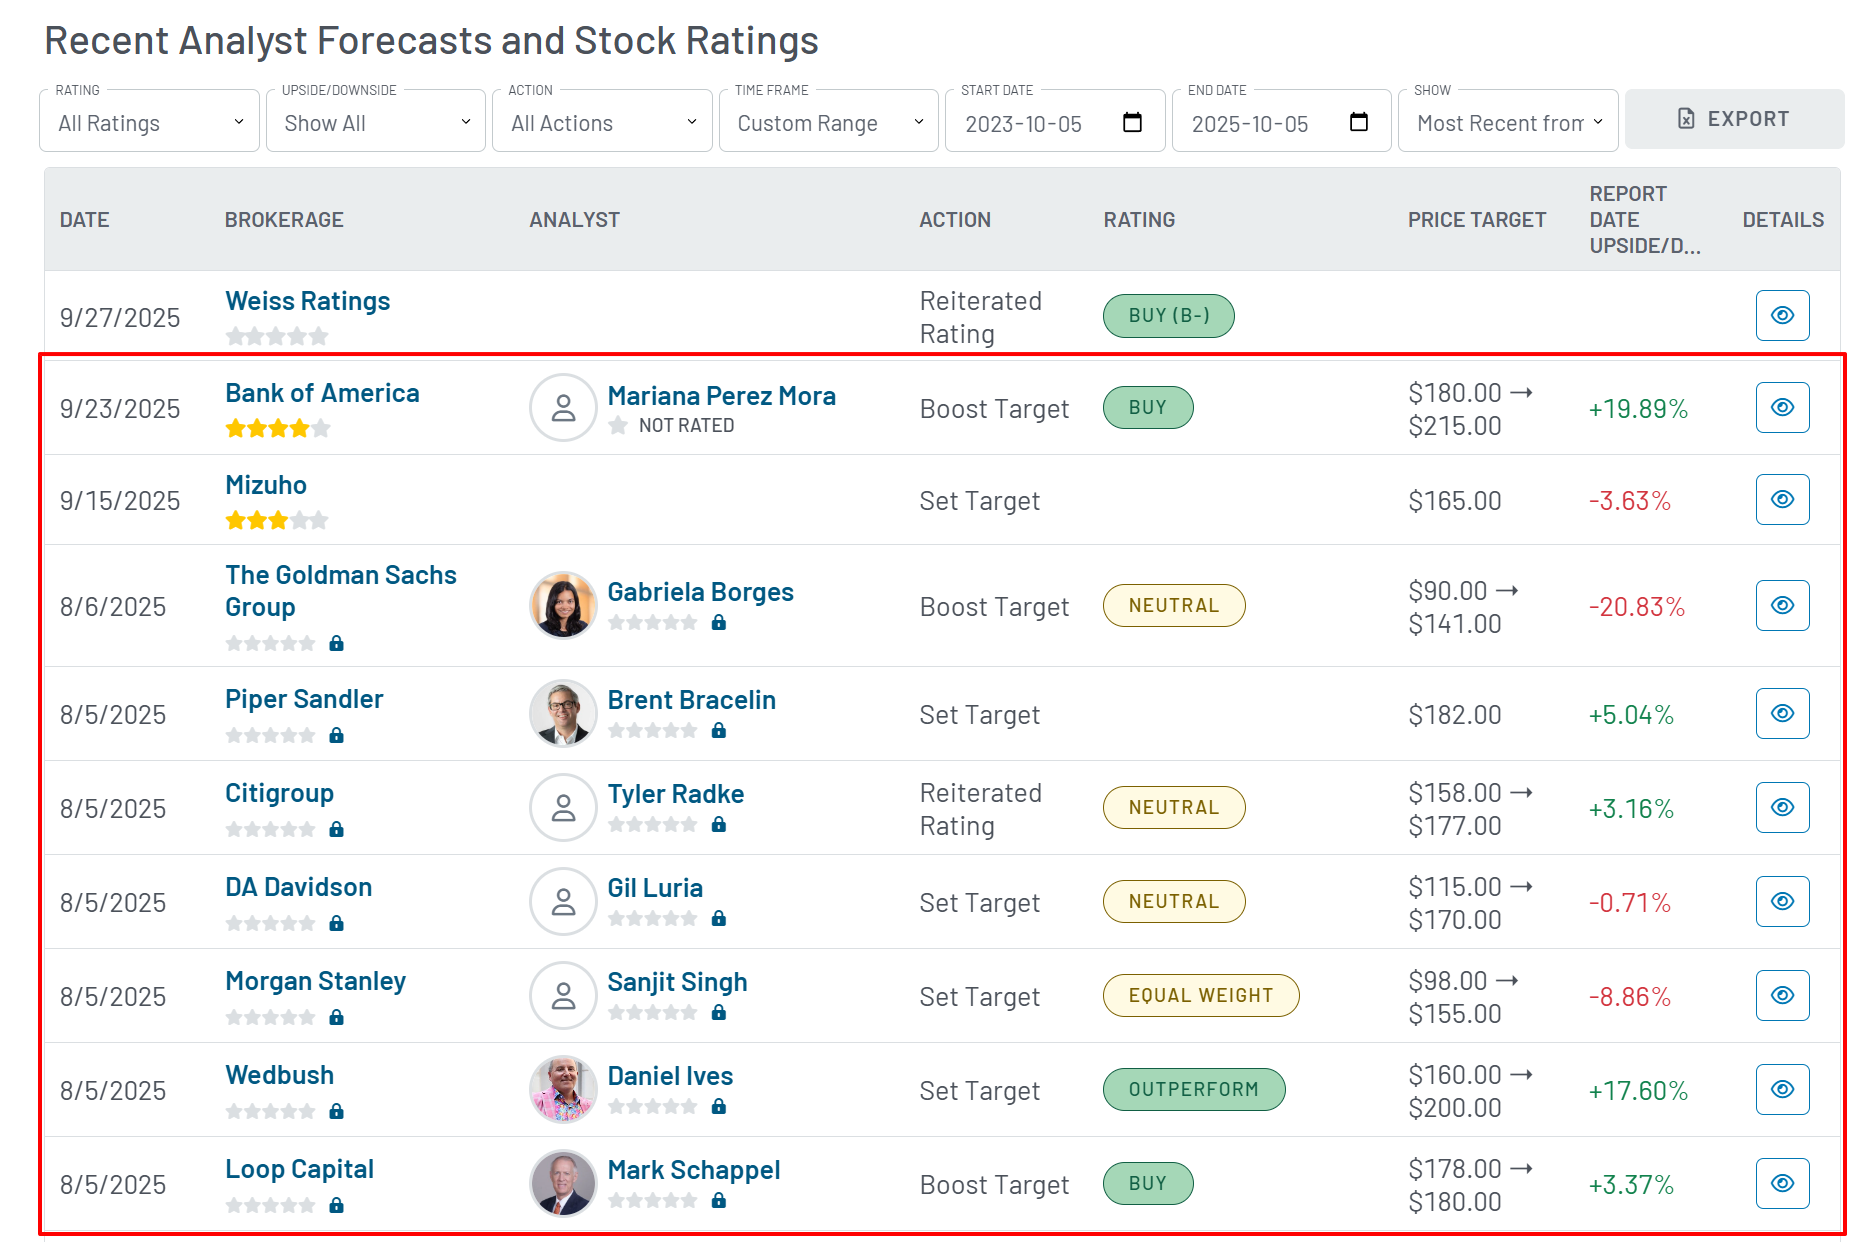Open Morgan Stanley brokerage link
This screenshot has width=1869, height=1242.
(316, 981)
